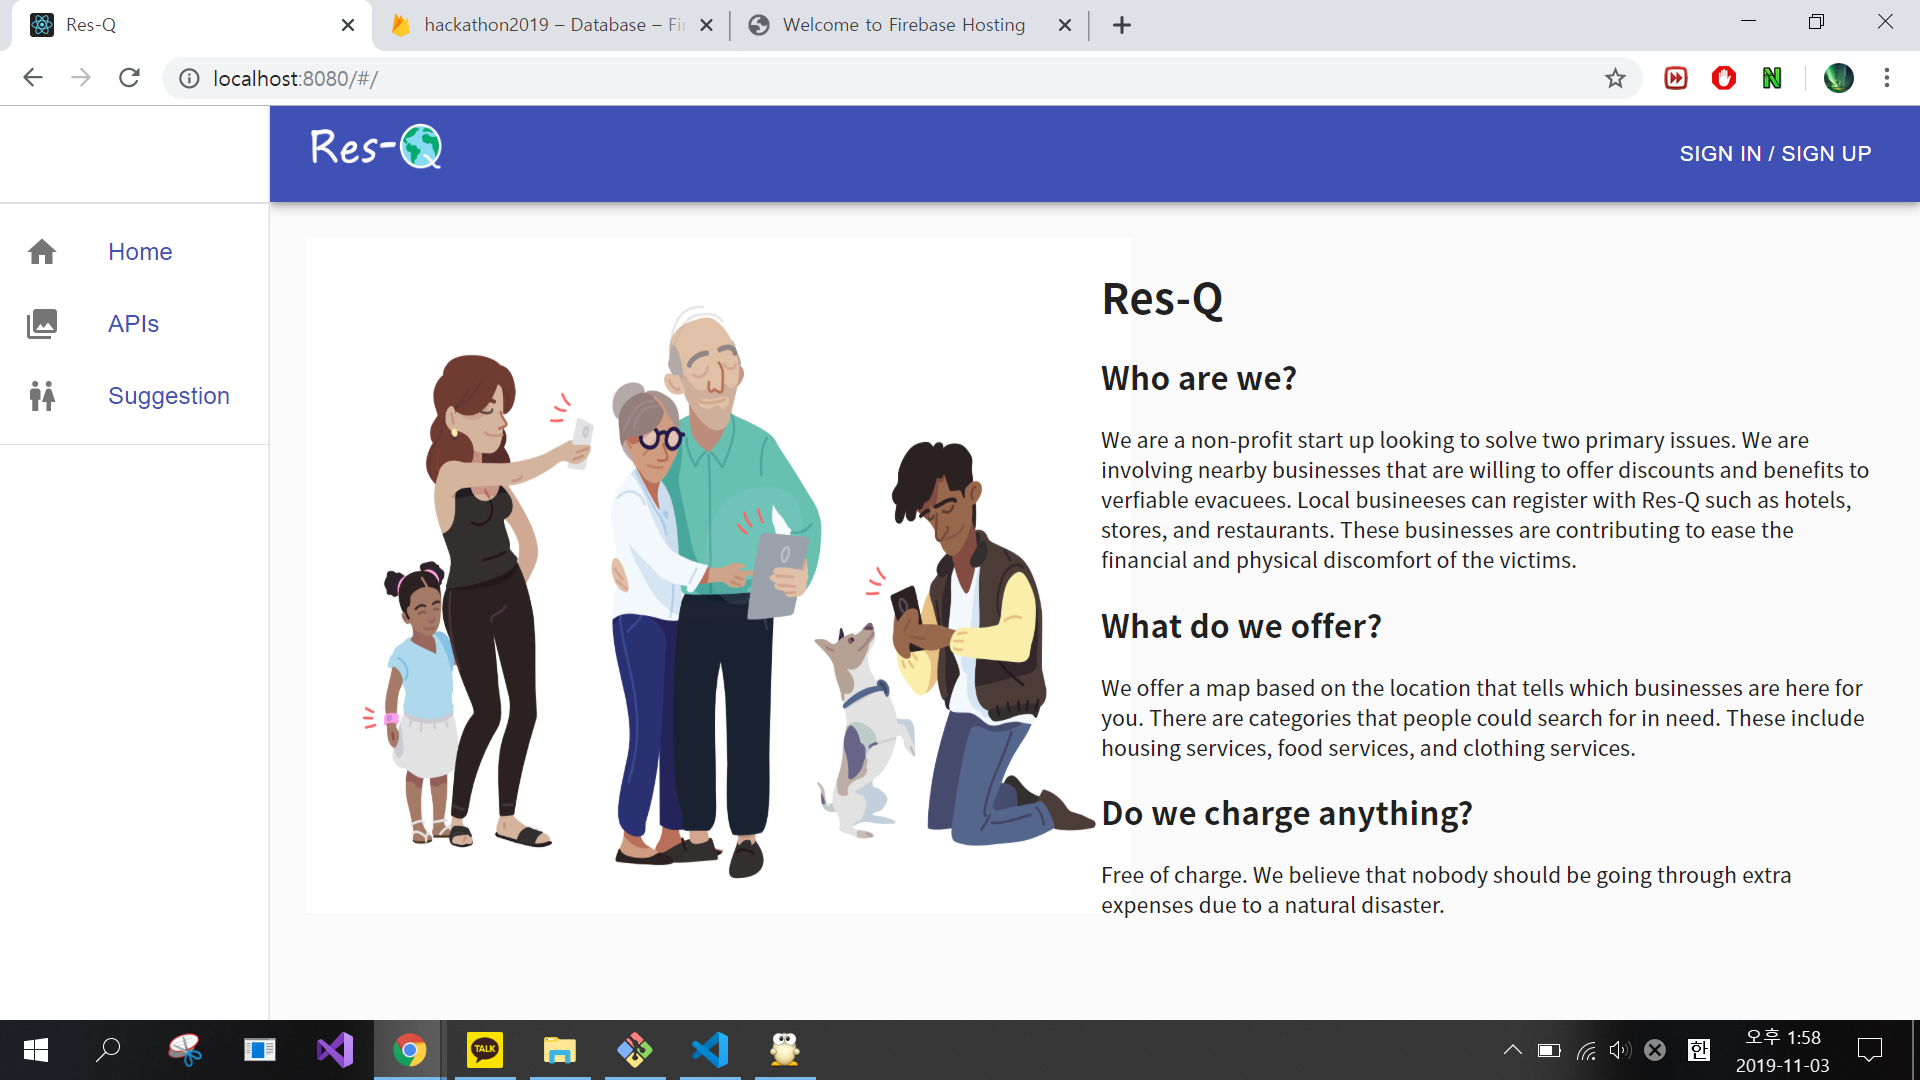Click the APIs image icon in sidebar
This screenshot has width=1920, height=1080.
coord(42,324)
